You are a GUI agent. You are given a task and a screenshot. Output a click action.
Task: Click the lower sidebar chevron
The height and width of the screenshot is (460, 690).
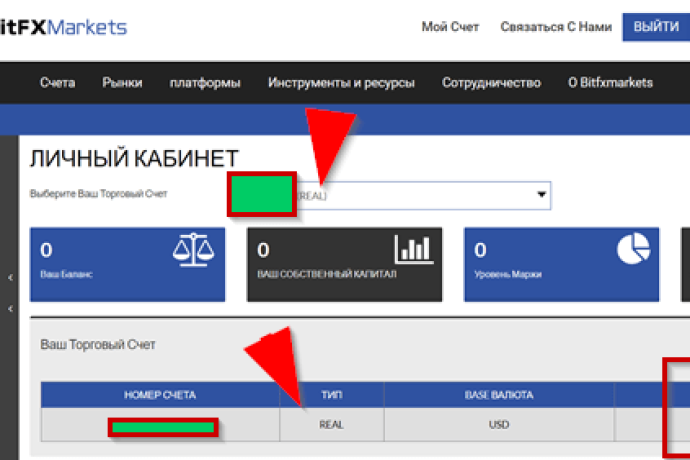10,309
